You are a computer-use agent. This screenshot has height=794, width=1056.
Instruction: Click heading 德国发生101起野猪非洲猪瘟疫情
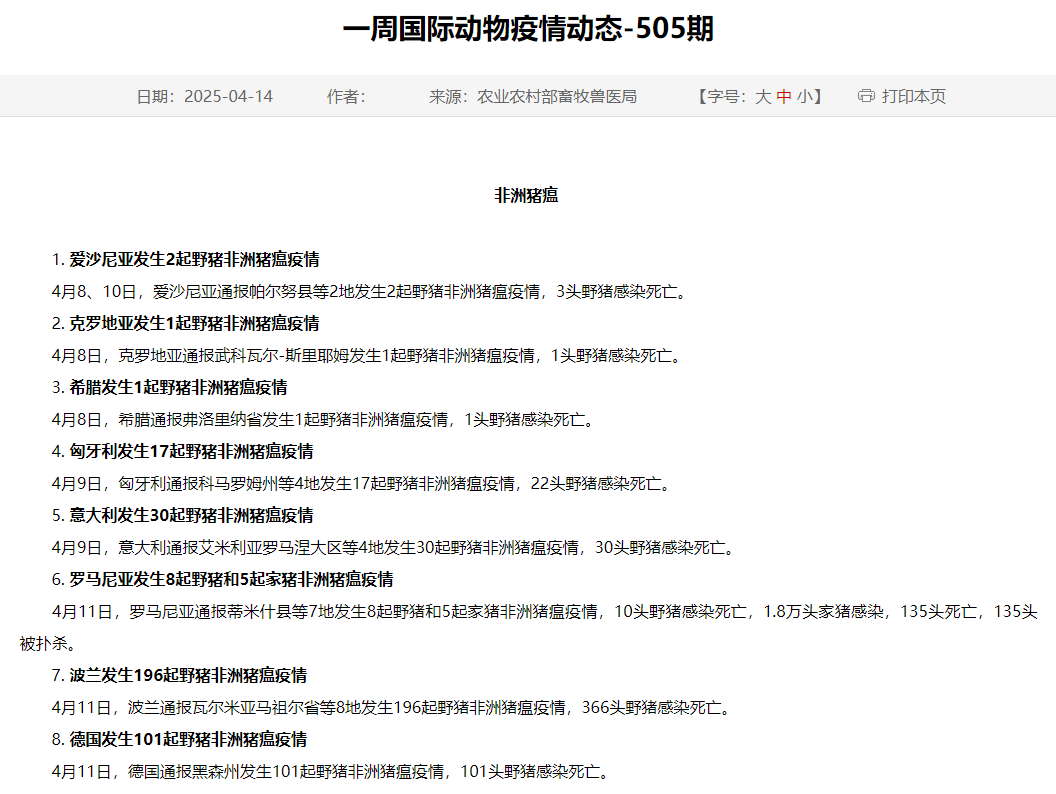click(188, 739)
